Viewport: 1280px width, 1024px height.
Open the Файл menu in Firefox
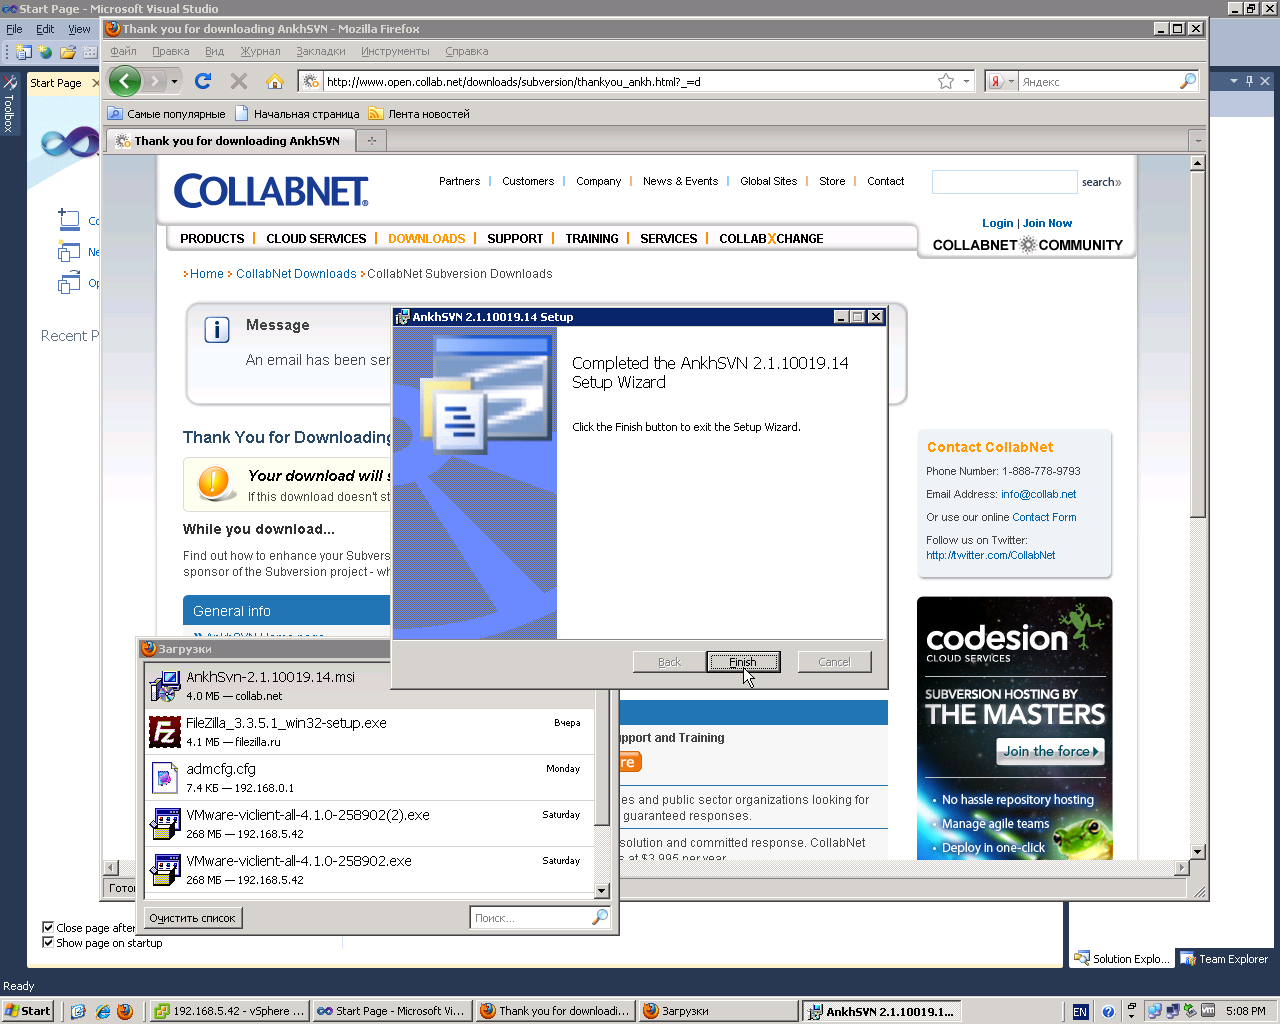tap(123, 51)
